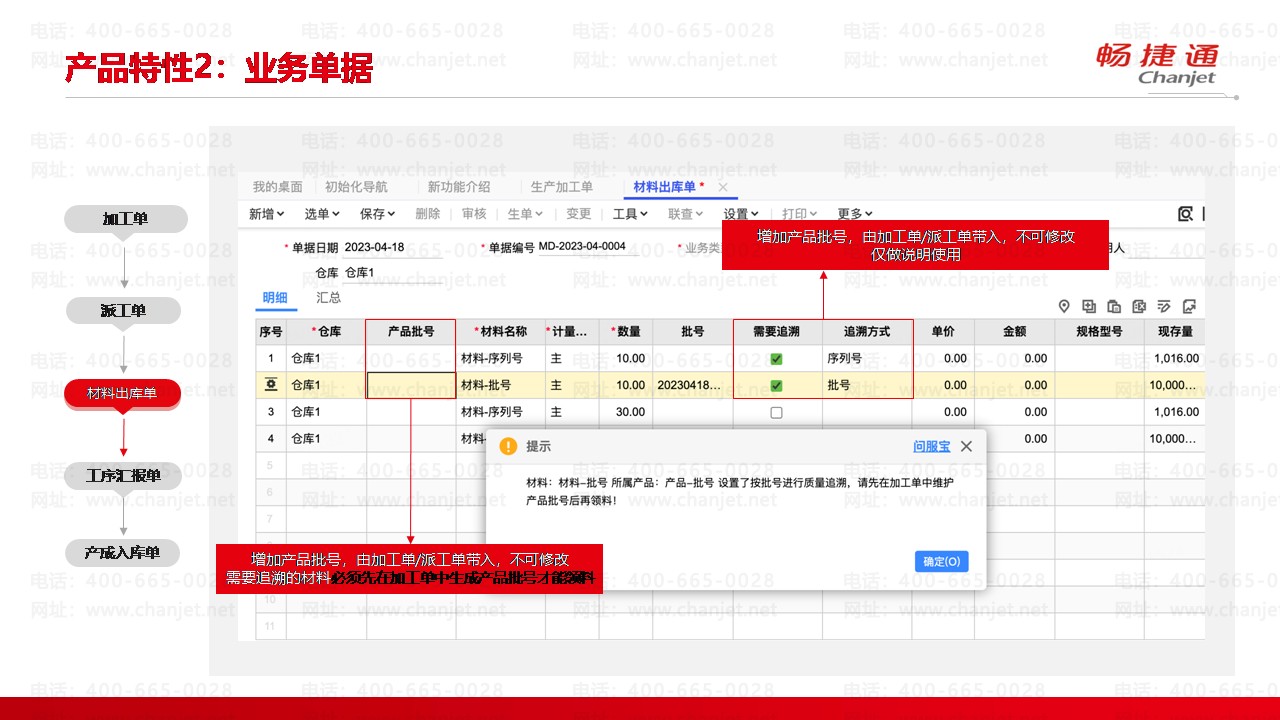Click the 产成入库单 step in the flow diagram

pyautogui.click(x=124, y=553)
